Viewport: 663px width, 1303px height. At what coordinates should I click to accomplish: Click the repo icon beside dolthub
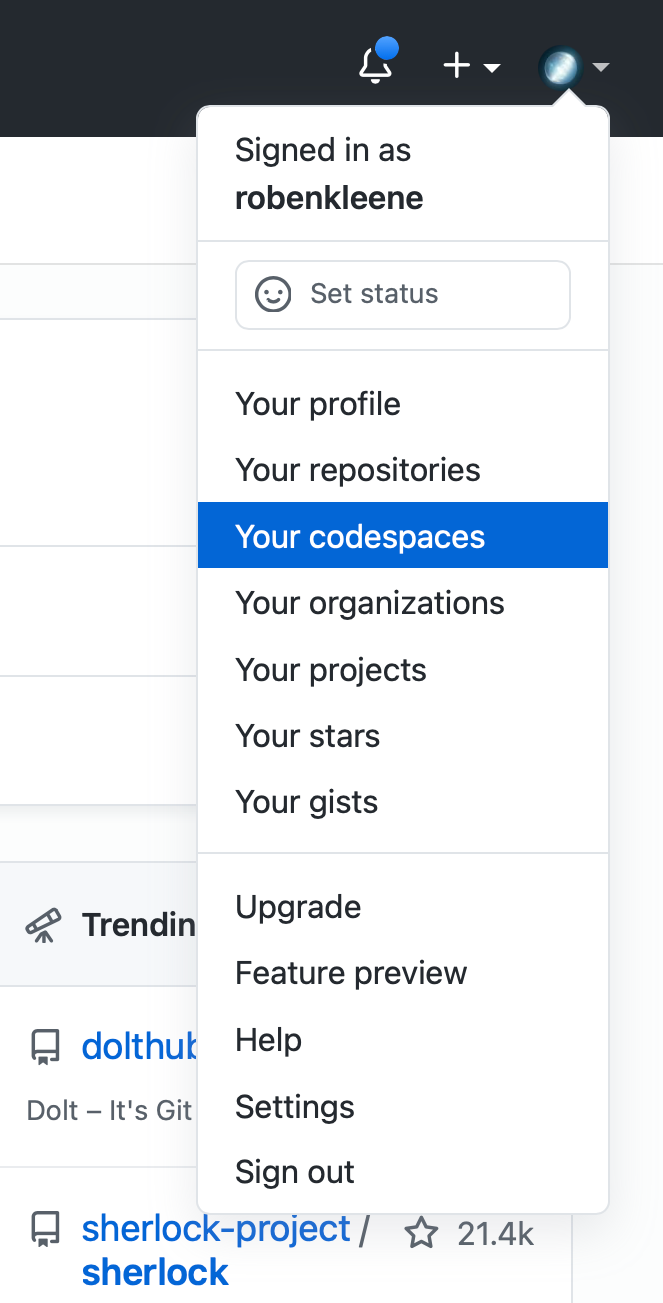click(45, 1047)
